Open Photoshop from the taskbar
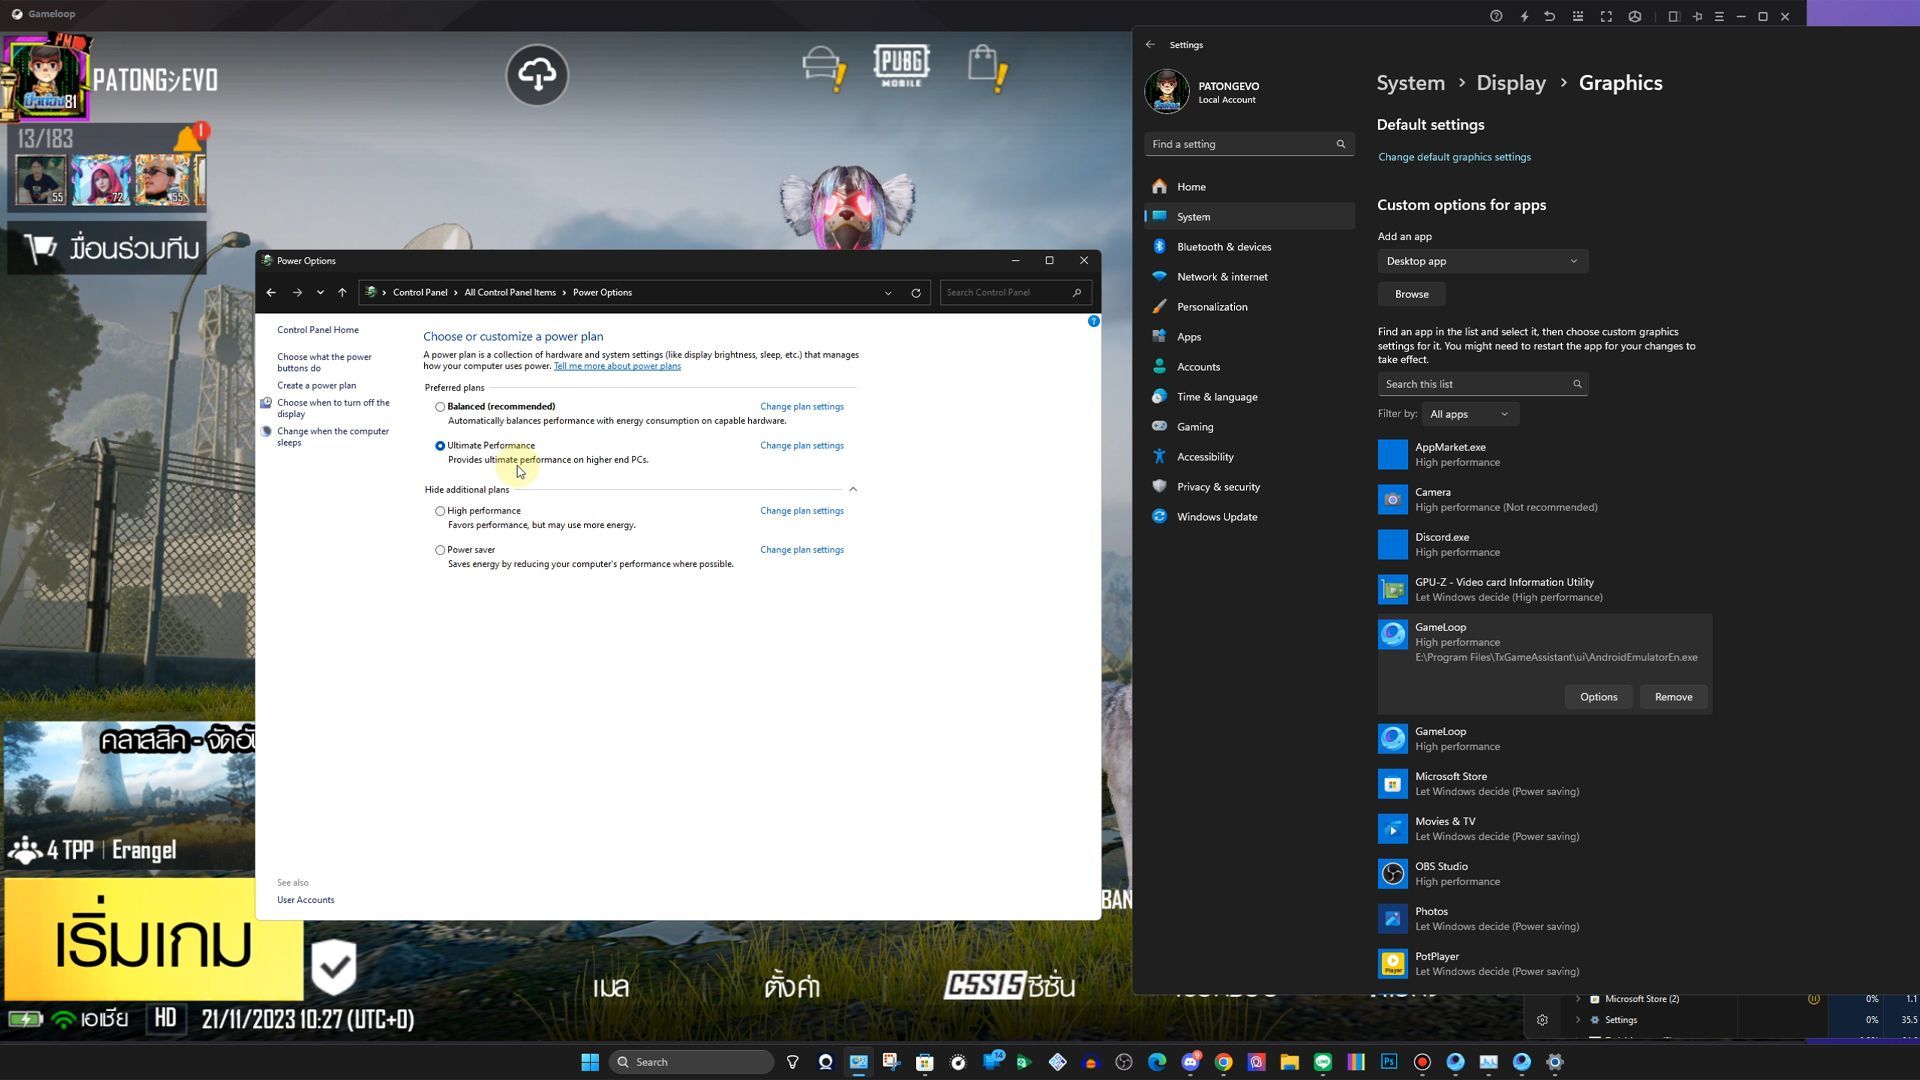Image resolution: width=1920 pixels, height=1080 pixels. (x=1389, y=1062)
